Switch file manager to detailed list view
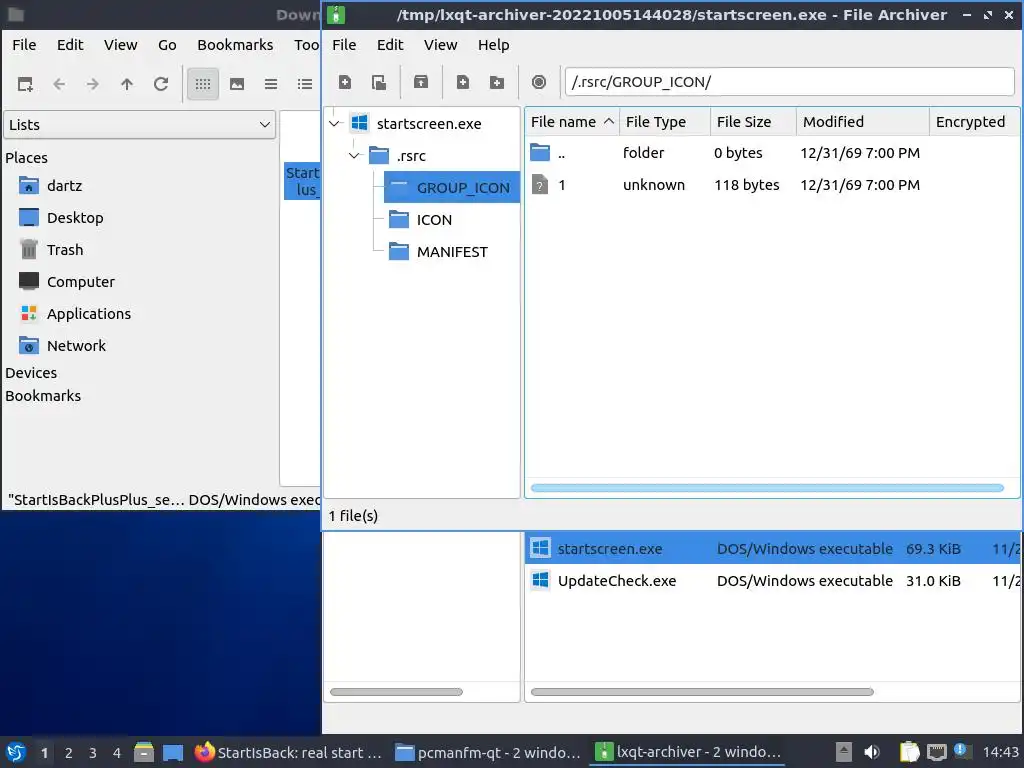This screenshot has width=1024, height=768. point(305,84)
